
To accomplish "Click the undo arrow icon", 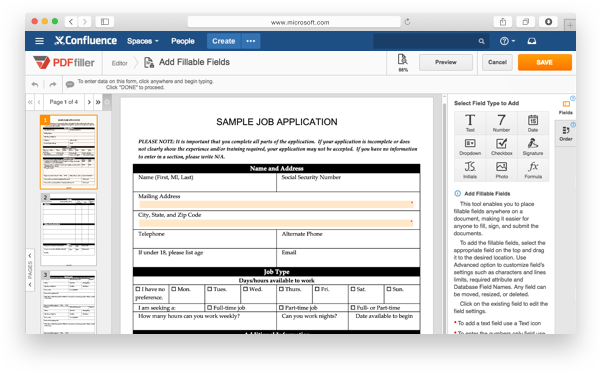I will [x=35, y=84].
